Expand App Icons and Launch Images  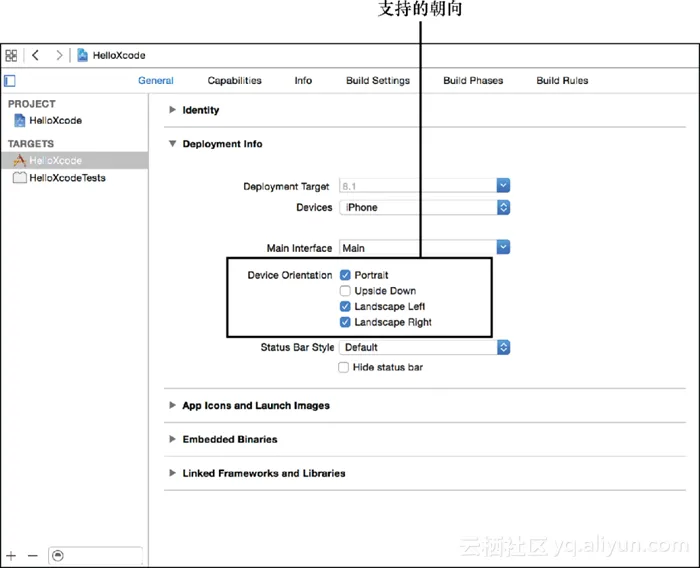tap(172, 405)
